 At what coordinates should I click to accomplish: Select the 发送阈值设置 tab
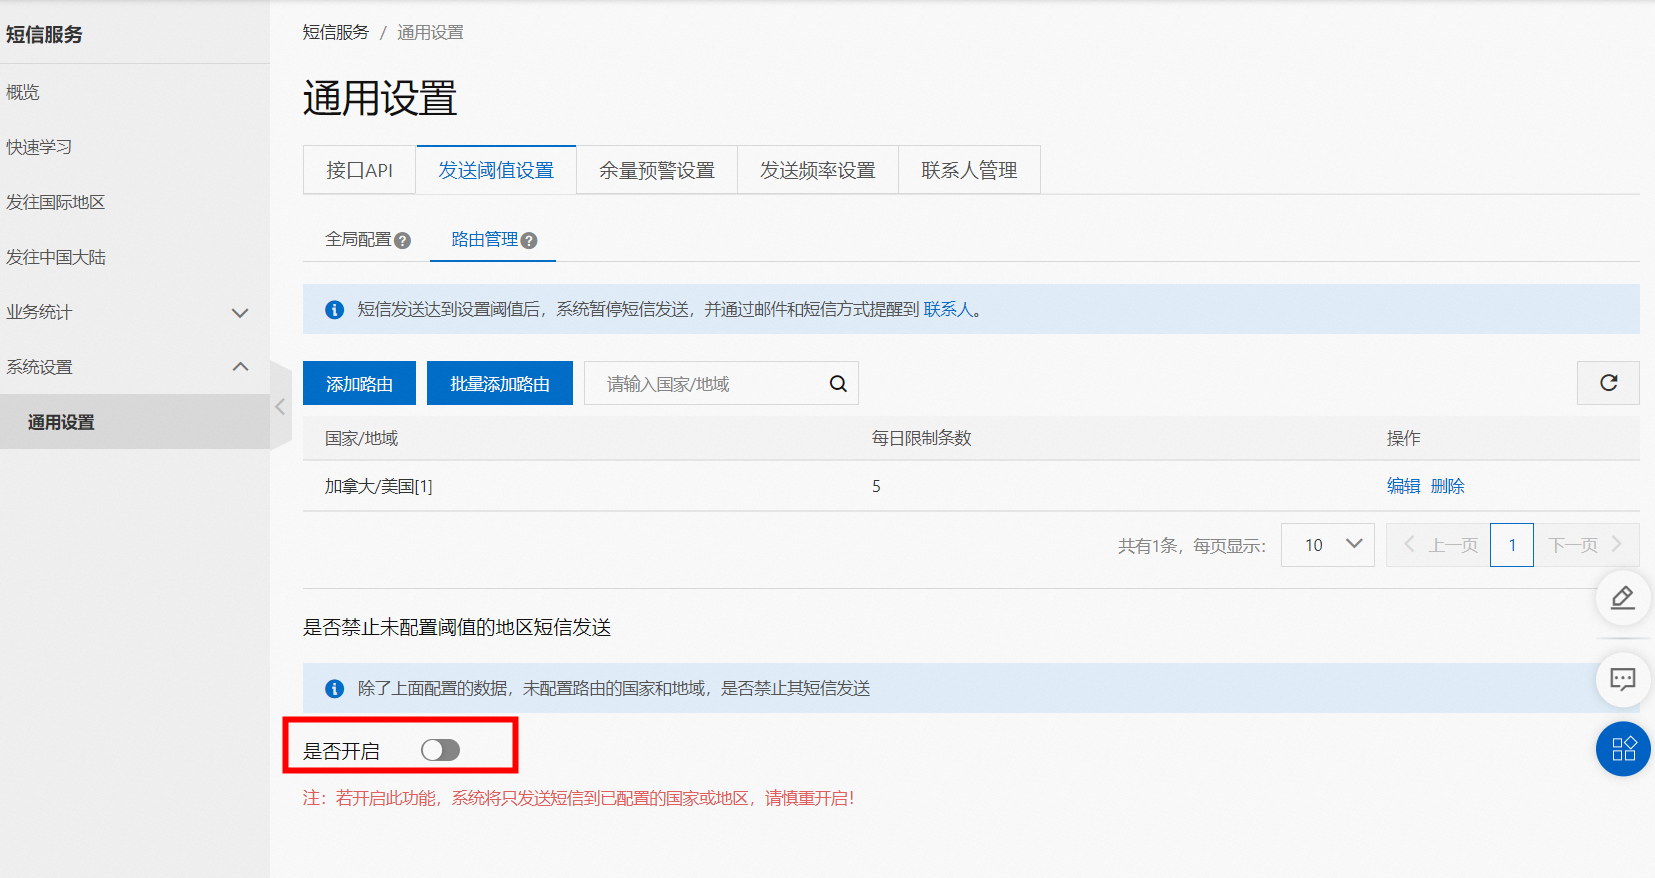coord(496,170)
